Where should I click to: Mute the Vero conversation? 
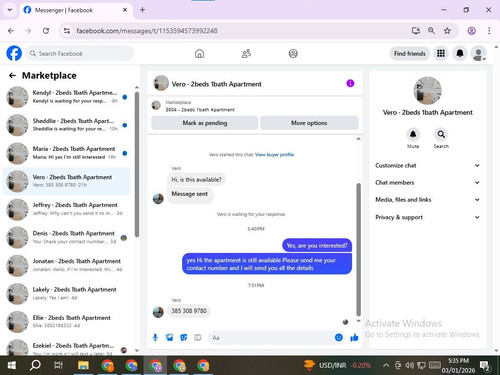pyautogui.click(x=413, y=134)
